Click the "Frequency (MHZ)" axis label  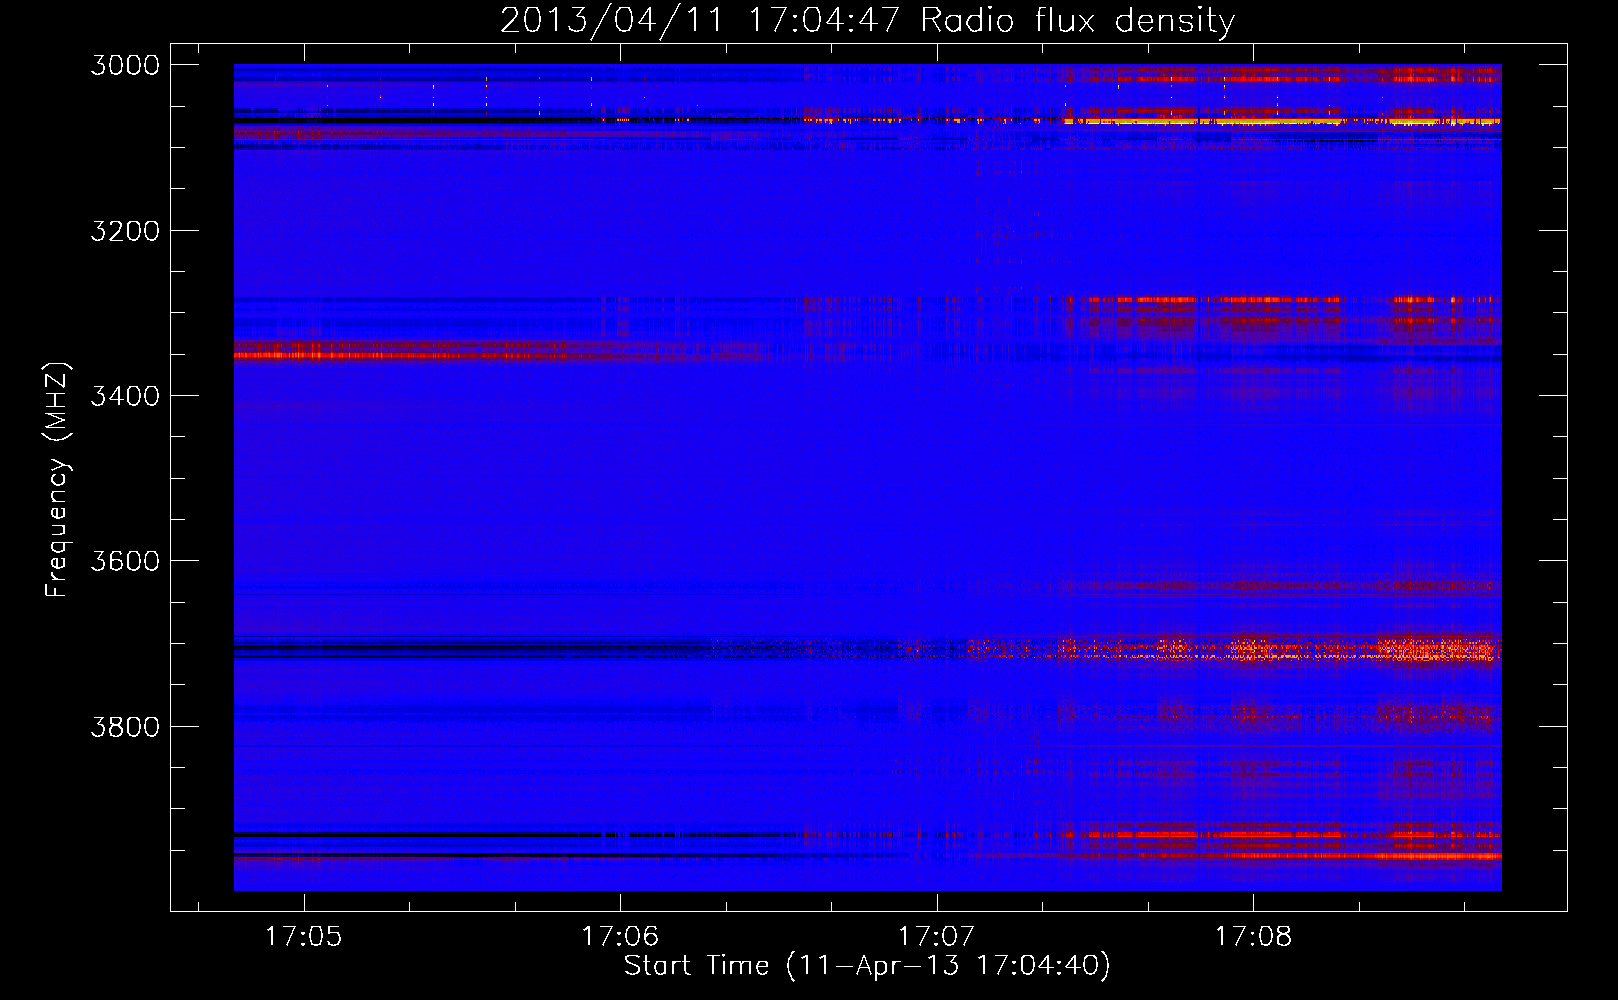[x=57, y=480]
